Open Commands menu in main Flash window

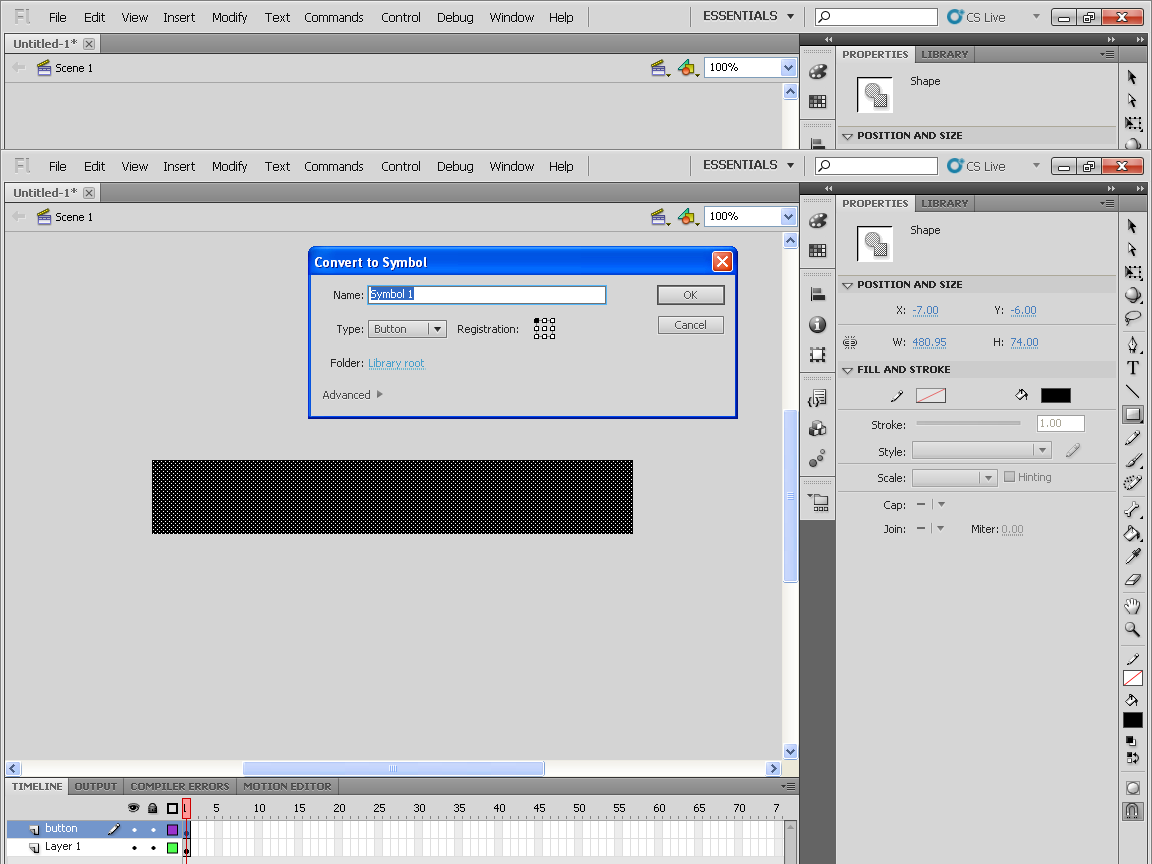[x=334, y=167]
